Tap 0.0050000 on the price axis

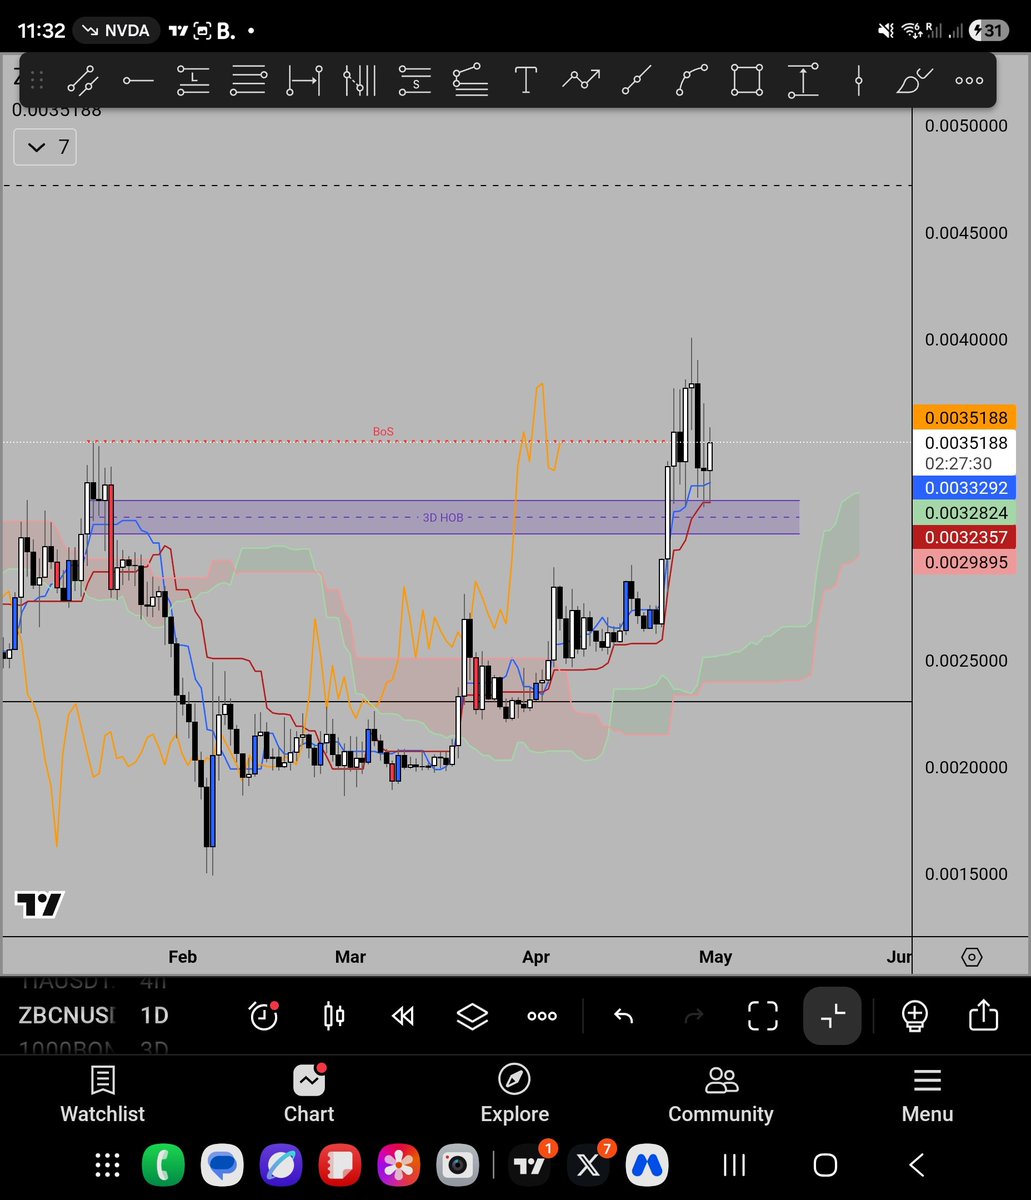point(966,126)
